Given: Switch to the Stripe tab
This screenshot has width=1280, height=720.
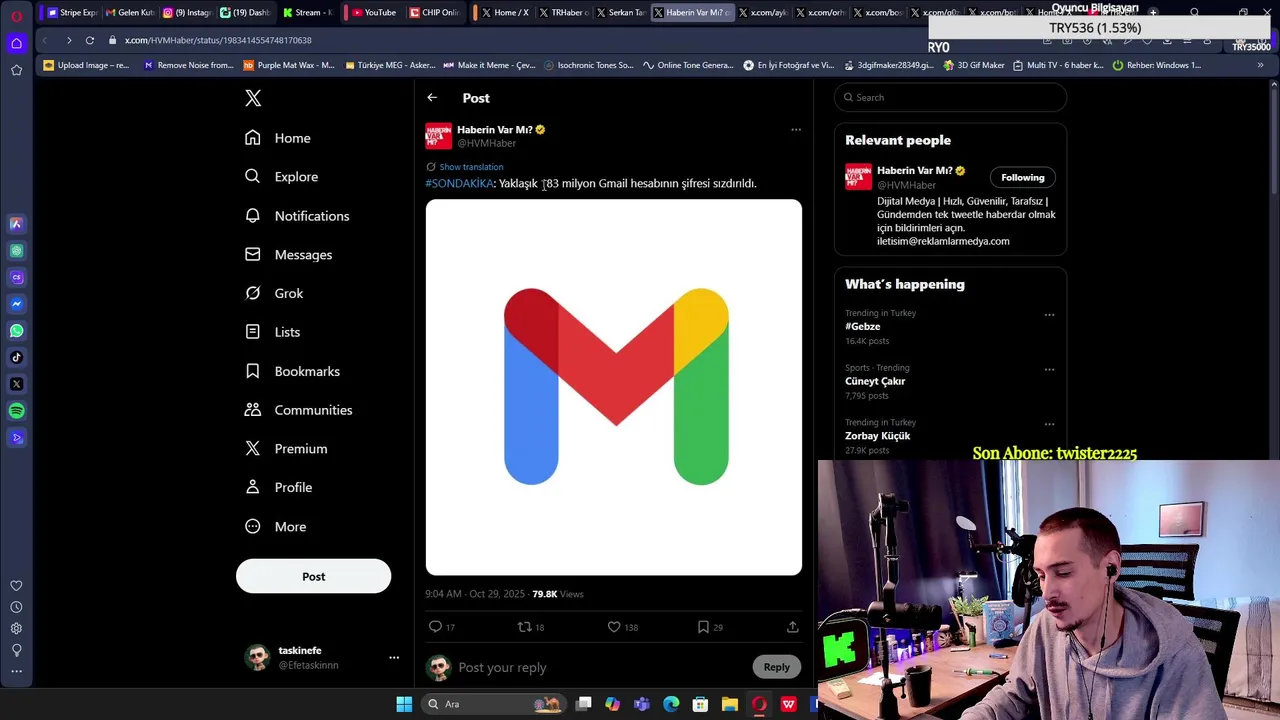Looking at the screenshot, I should point(72,13).
